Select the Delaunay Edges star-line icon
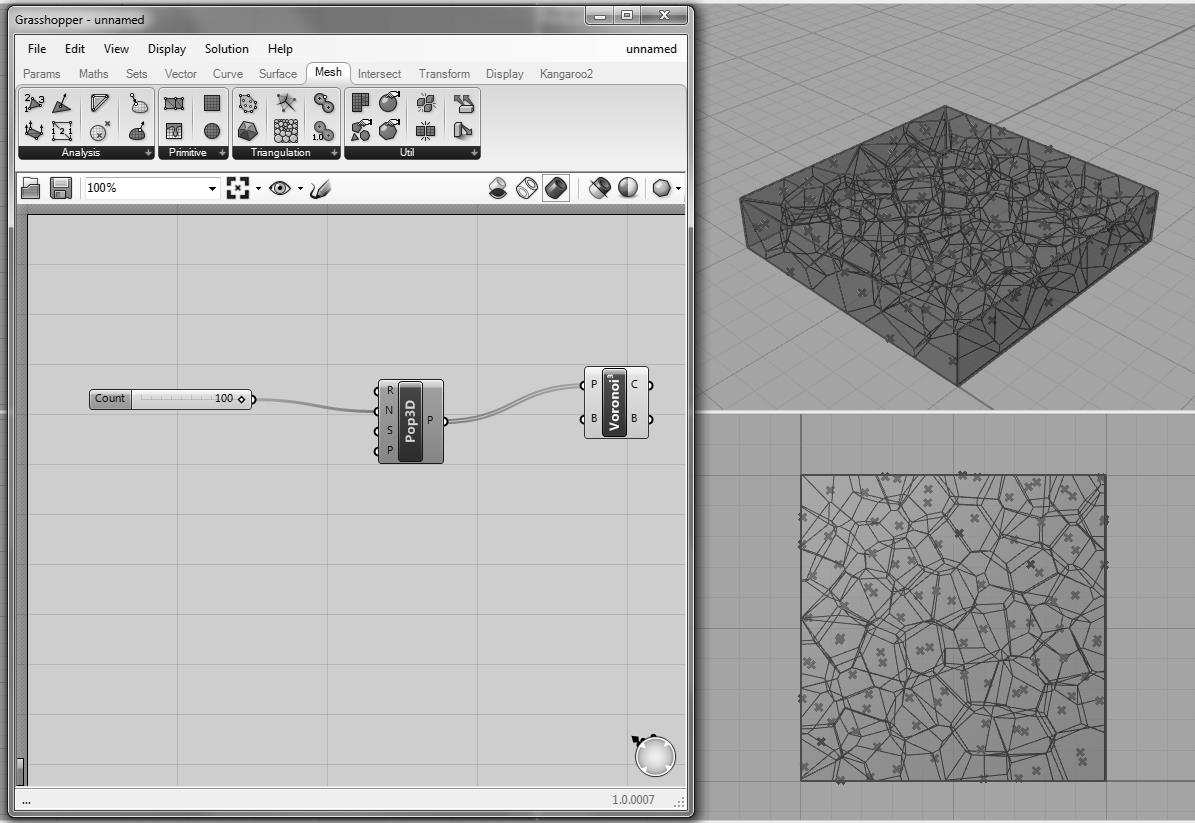The width and height of the screenshot is (1195, 823). tap(286, 103)
